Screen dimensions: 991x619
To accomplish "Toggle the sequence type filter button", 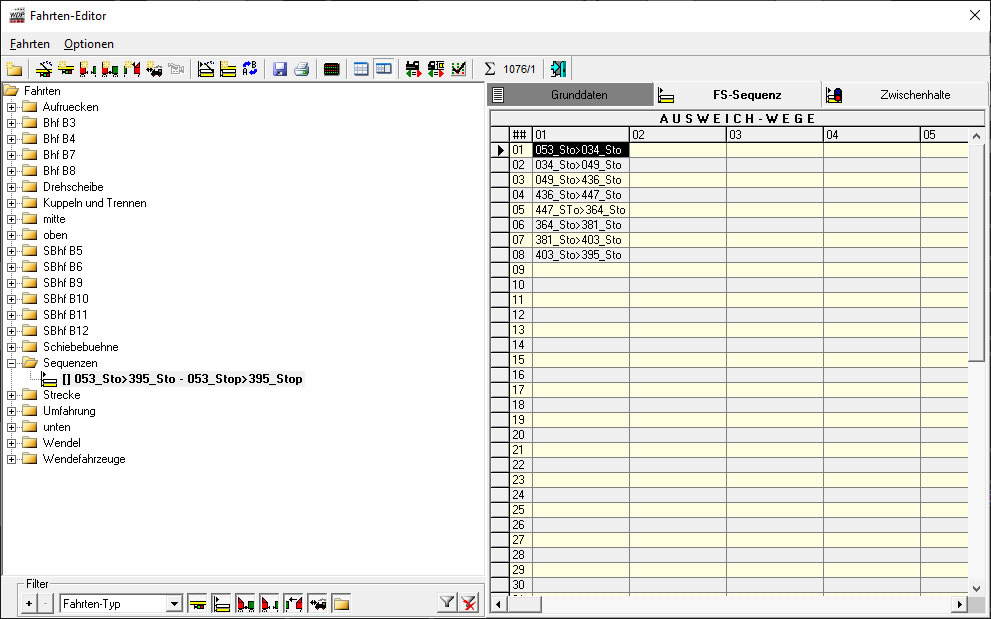I will (222, 603).
